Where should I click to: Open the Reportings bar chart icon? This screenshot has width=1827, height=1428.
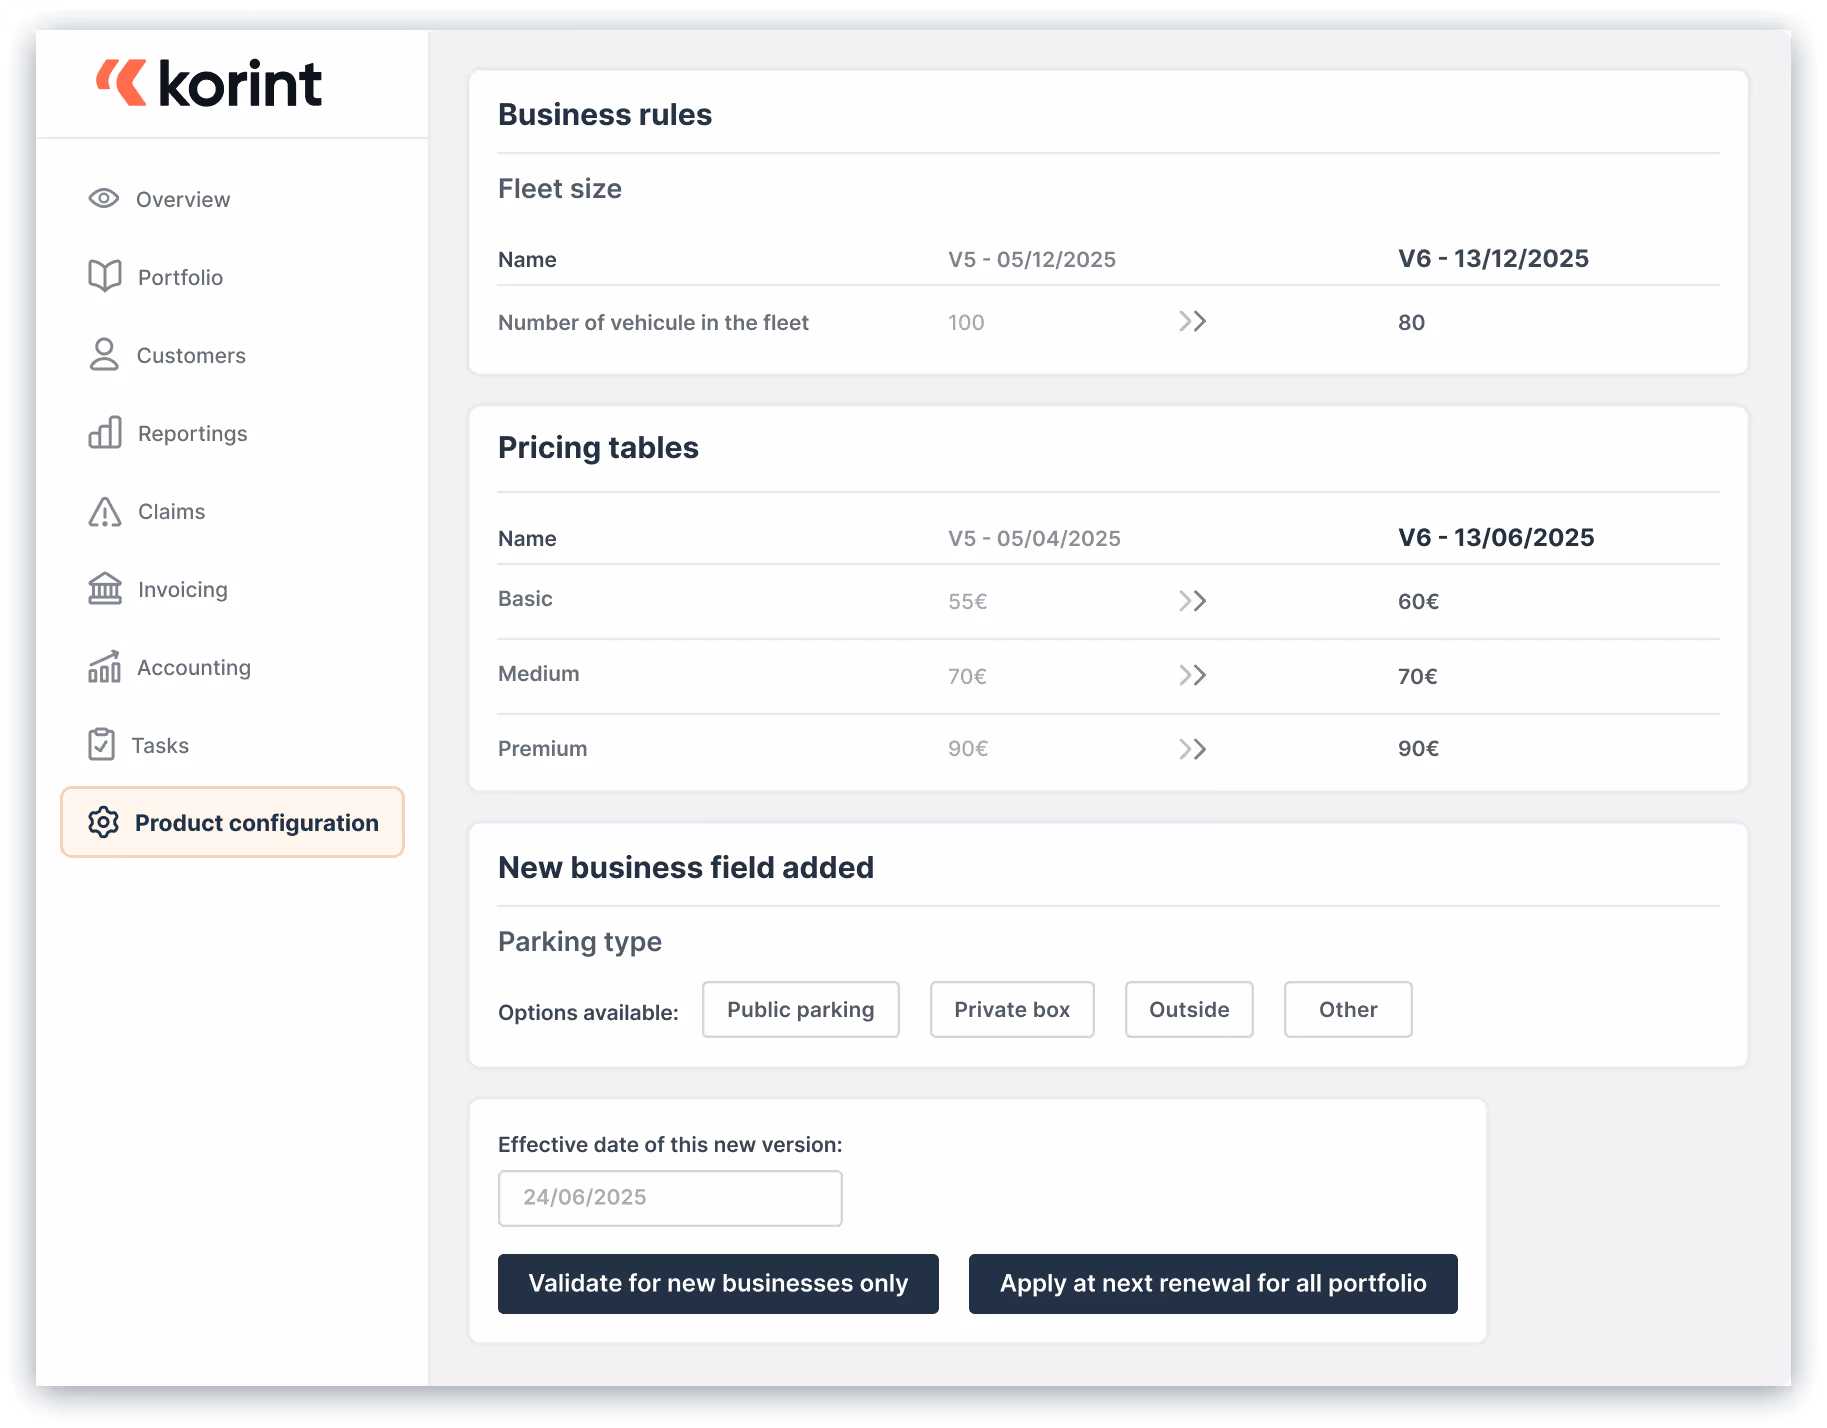[103, 432]
